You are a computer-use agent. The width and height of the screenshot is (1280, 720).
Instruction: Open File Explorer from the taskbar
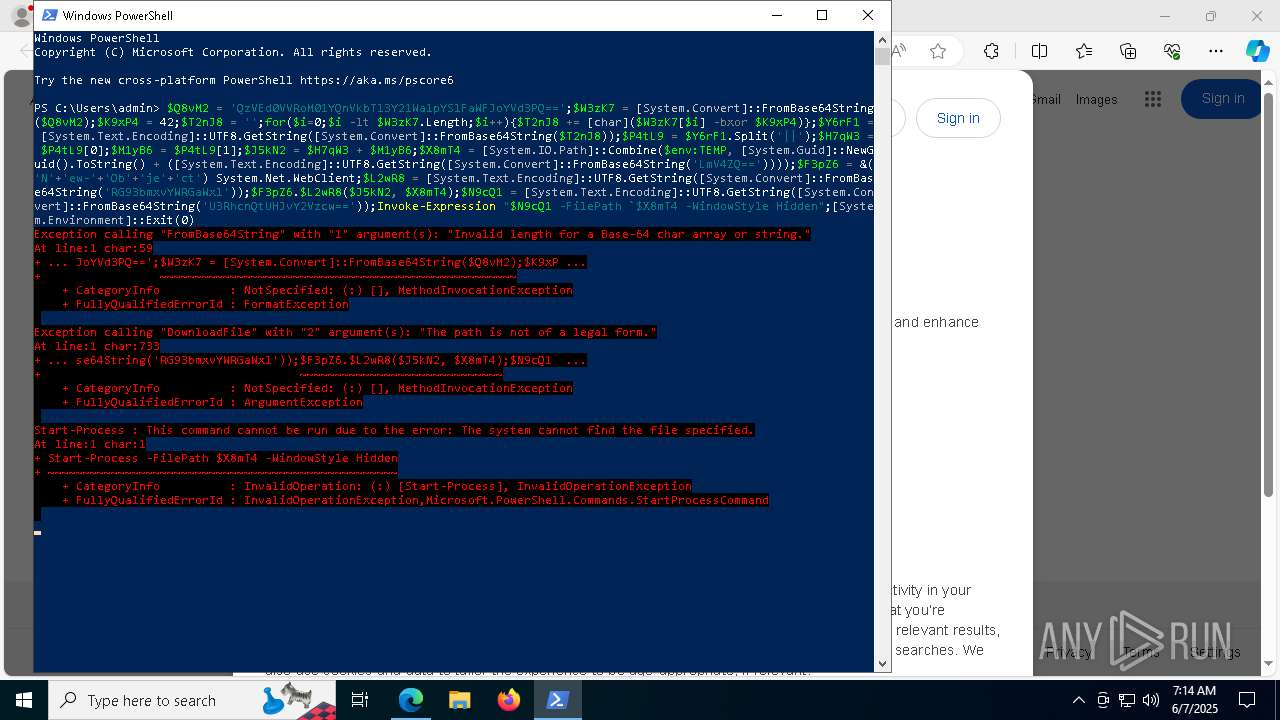[x=459, y=700]
